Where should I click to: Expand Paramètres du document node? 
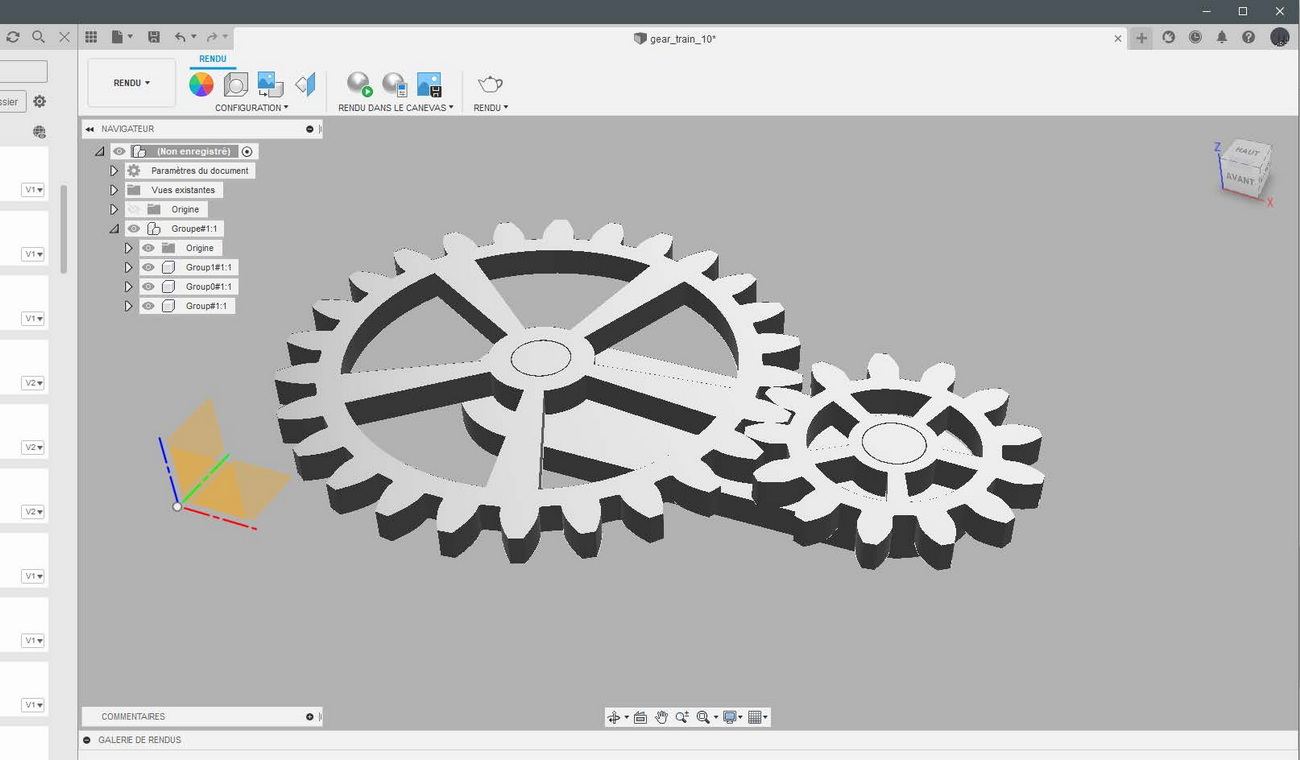coord(114,171)
